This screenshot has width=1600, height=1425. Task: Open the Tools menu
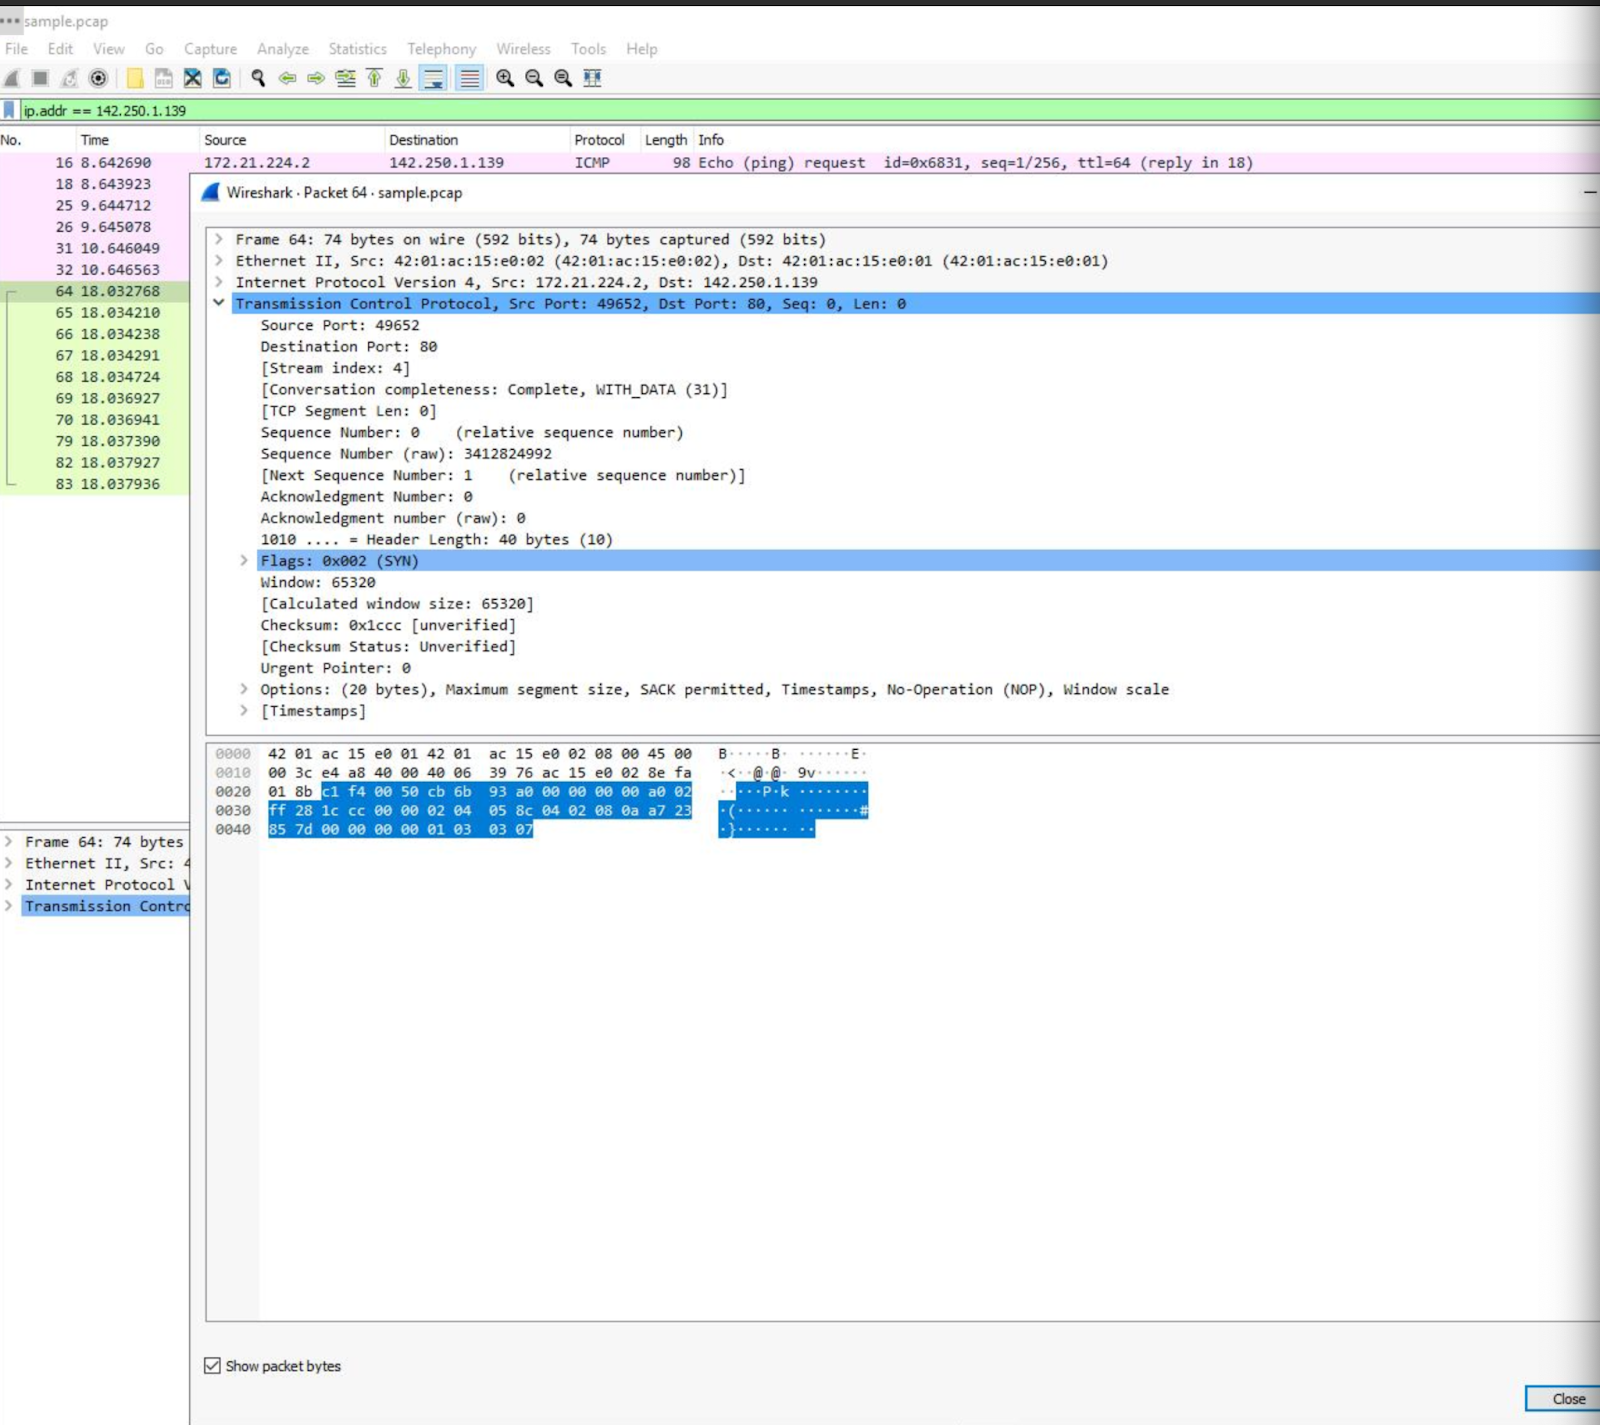[588, 49]
